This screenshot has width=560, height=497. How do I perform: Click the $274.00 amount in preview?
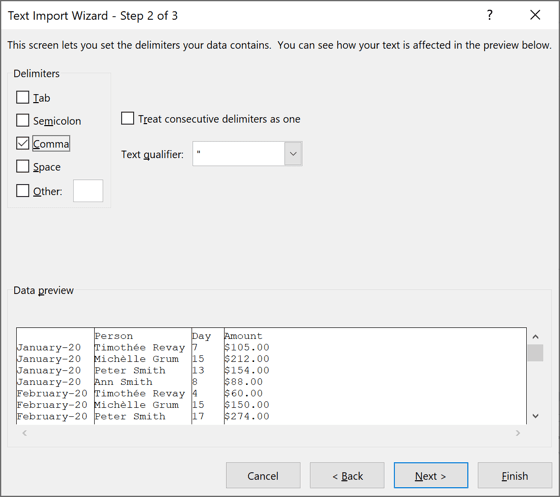click(247, 416)
